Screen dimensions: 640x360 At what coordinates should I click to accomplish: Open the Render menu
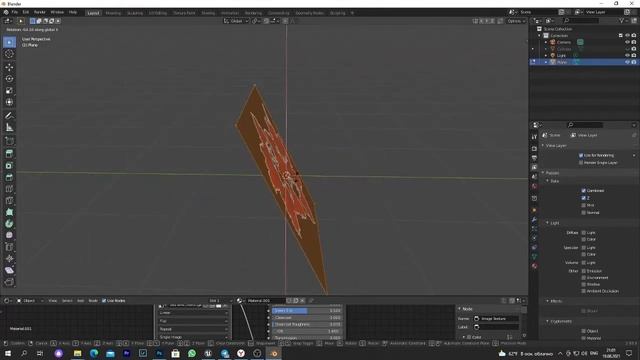tap(40, 12)
